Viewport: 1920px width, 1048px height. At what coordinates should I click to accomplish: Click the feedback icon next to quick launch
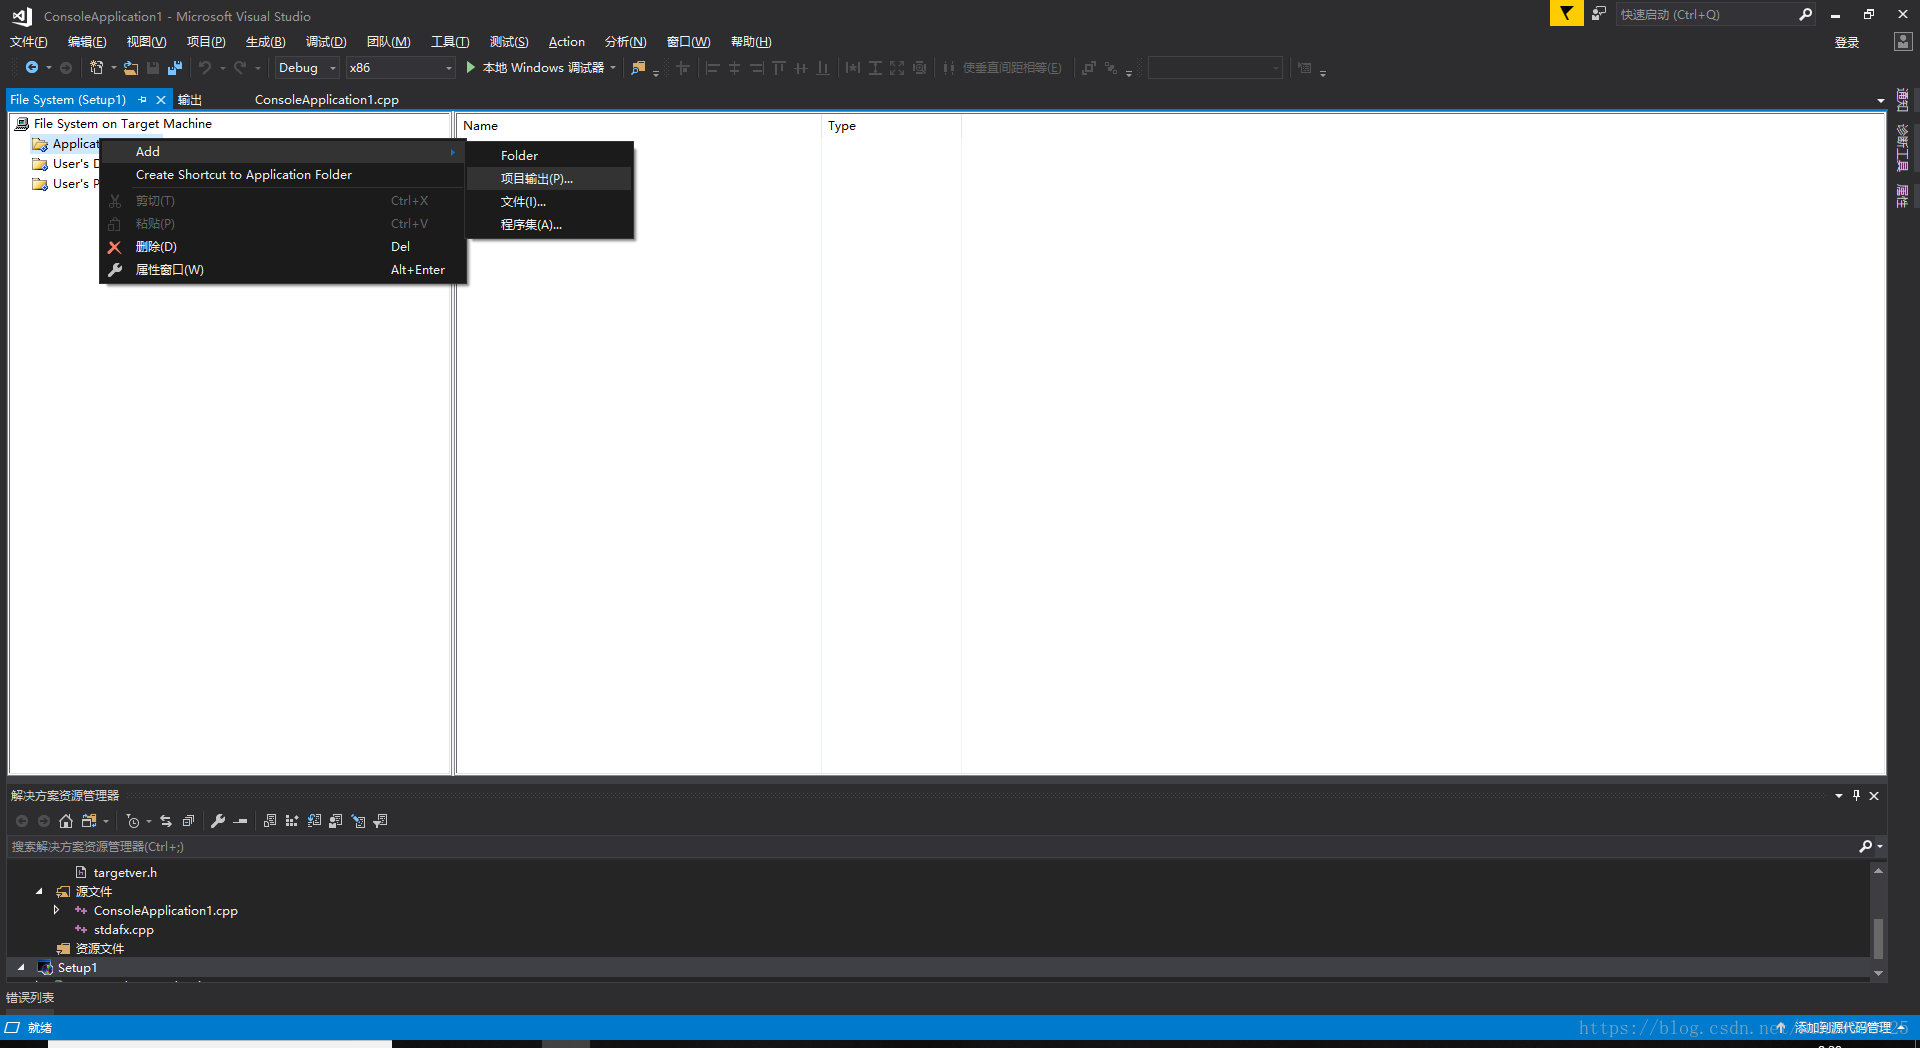pos(1599,14)
